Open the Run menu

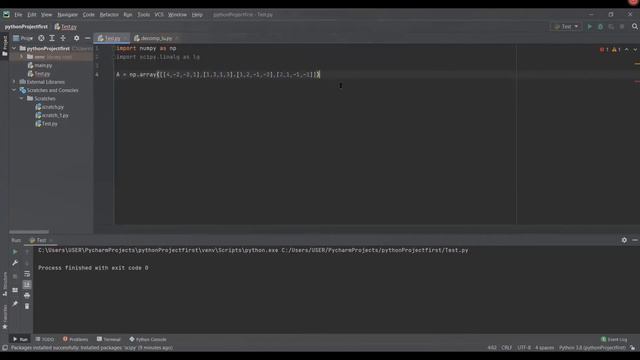click(x=128, y=15)
